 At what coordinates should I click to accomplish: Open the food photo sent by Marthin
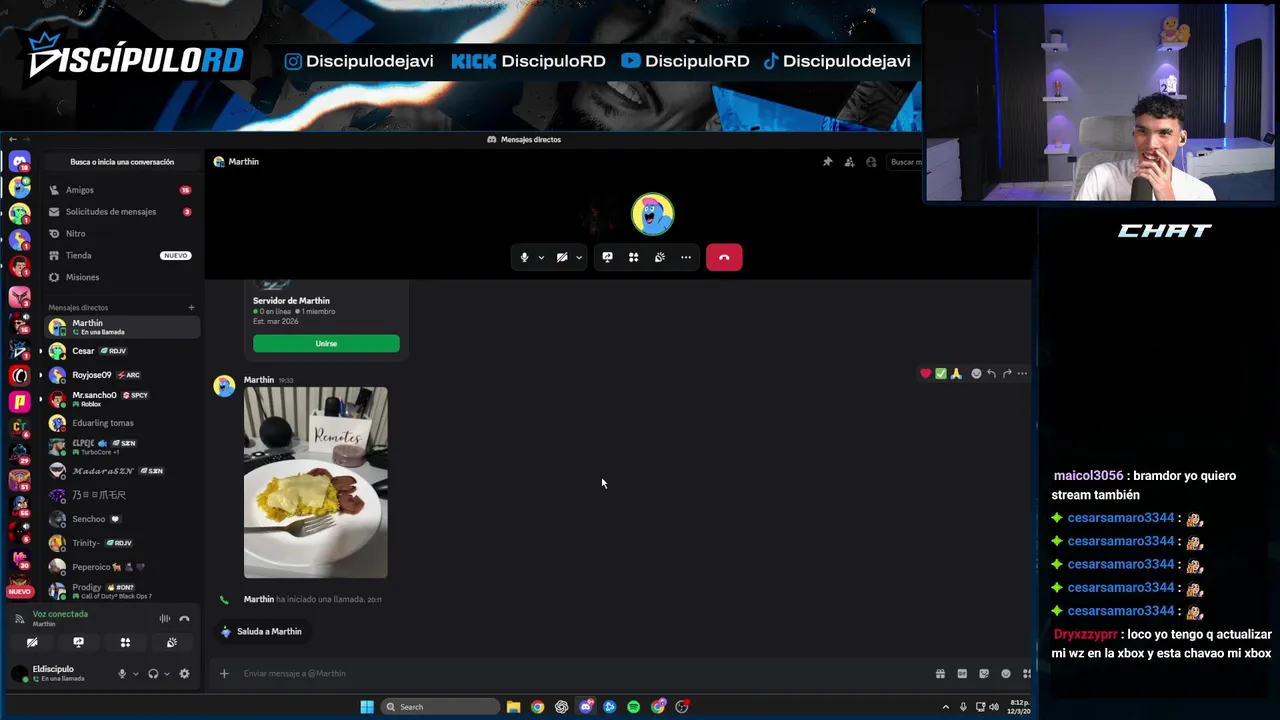[315, 482]
